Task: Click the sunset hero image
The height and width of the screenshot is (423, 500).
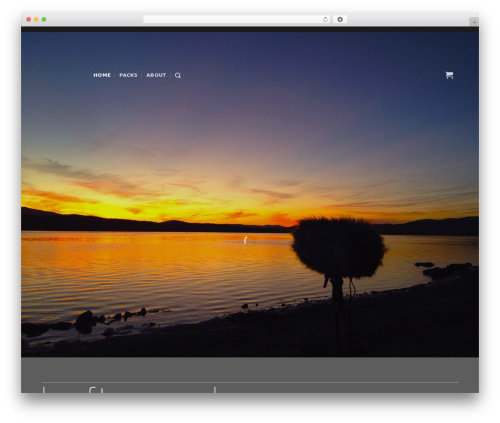Action: [x=250, y=194]
